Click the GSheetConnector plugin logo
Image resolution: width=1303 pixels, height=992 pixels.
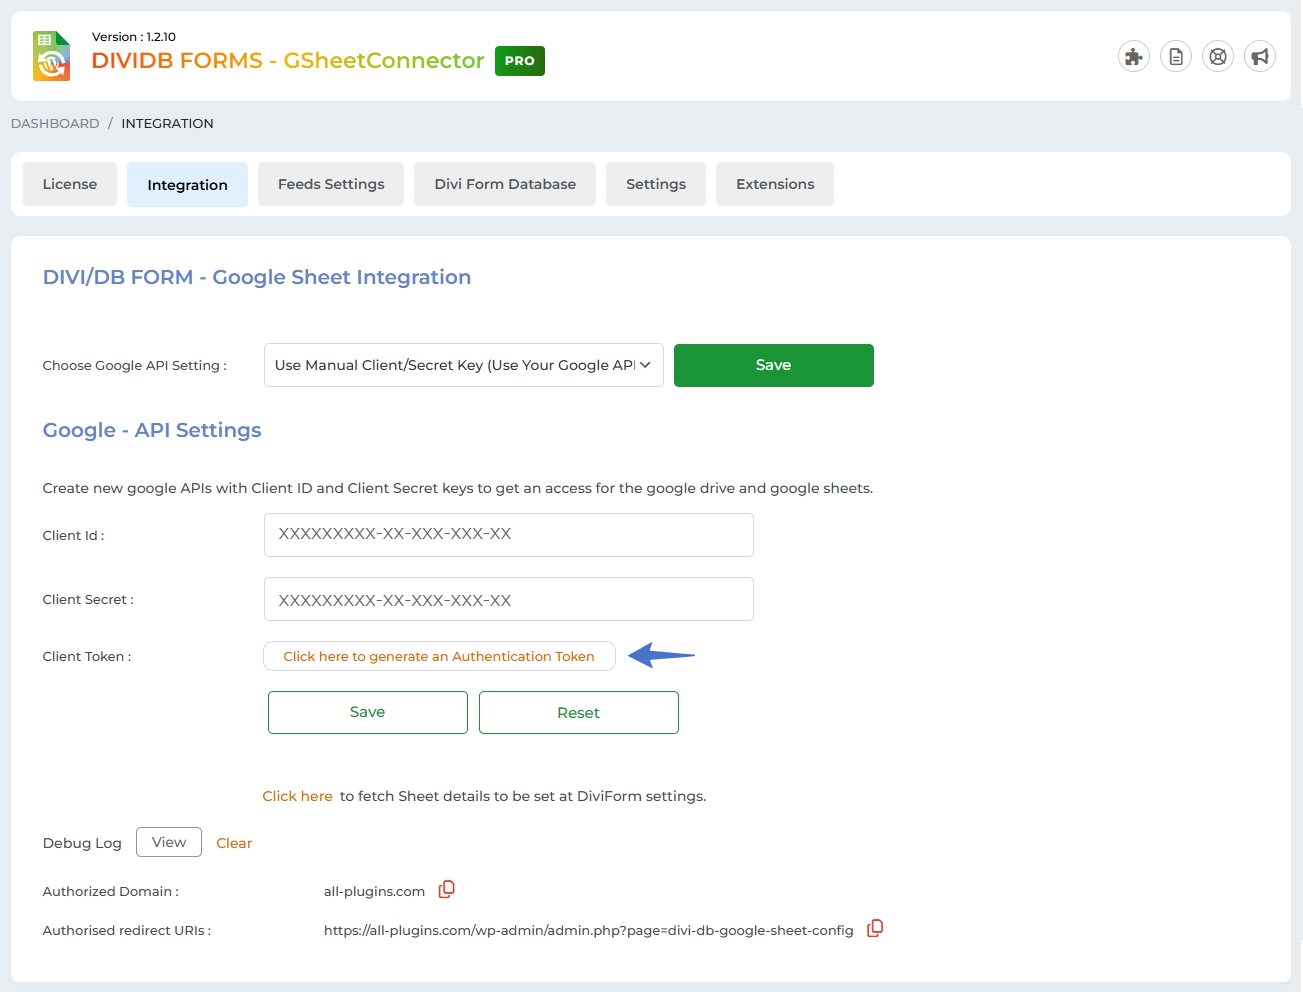(52, 56)
